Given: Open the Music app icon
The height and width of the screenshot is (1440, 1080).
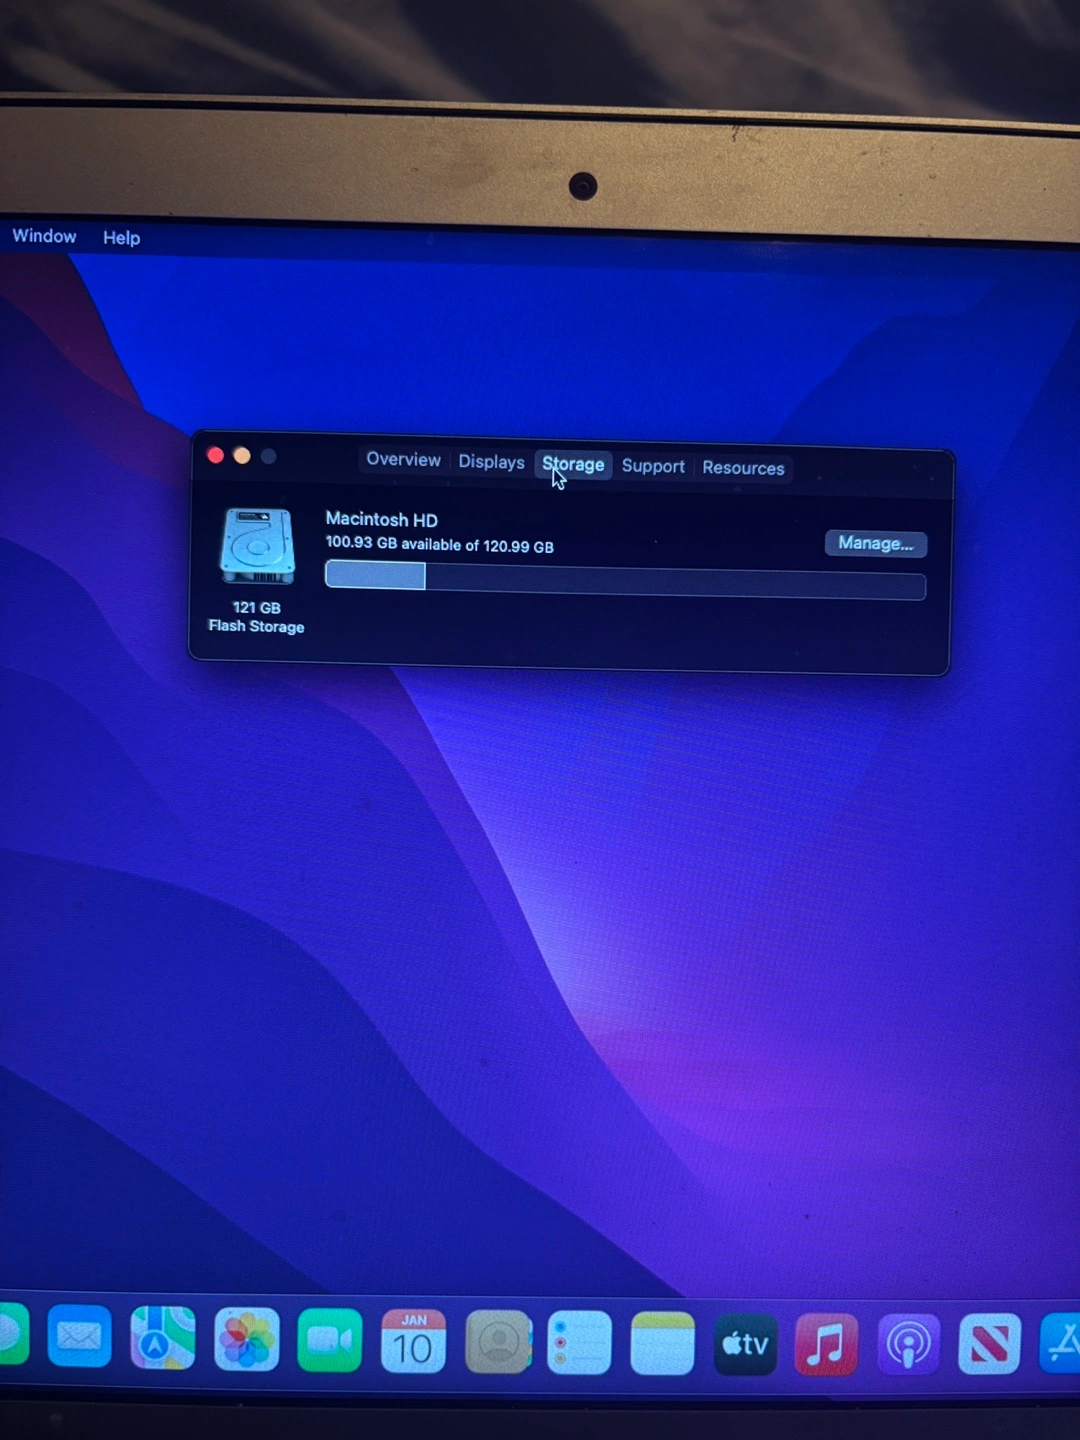Looking at the screenshot, I should pos(826,1344).
